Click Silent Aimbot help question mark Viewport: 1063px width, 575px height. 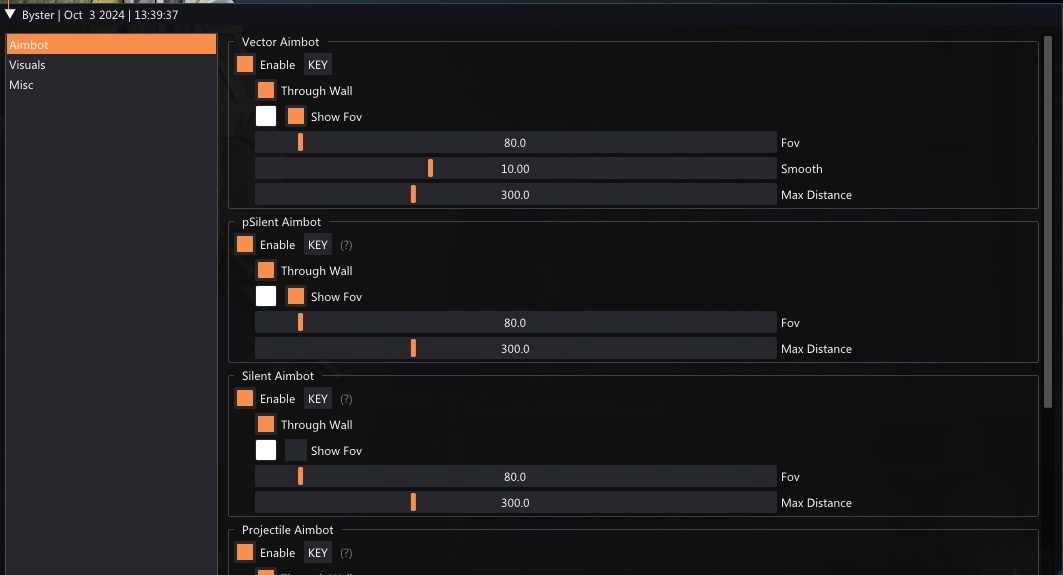pyautogui.click(x=346, y=399)
